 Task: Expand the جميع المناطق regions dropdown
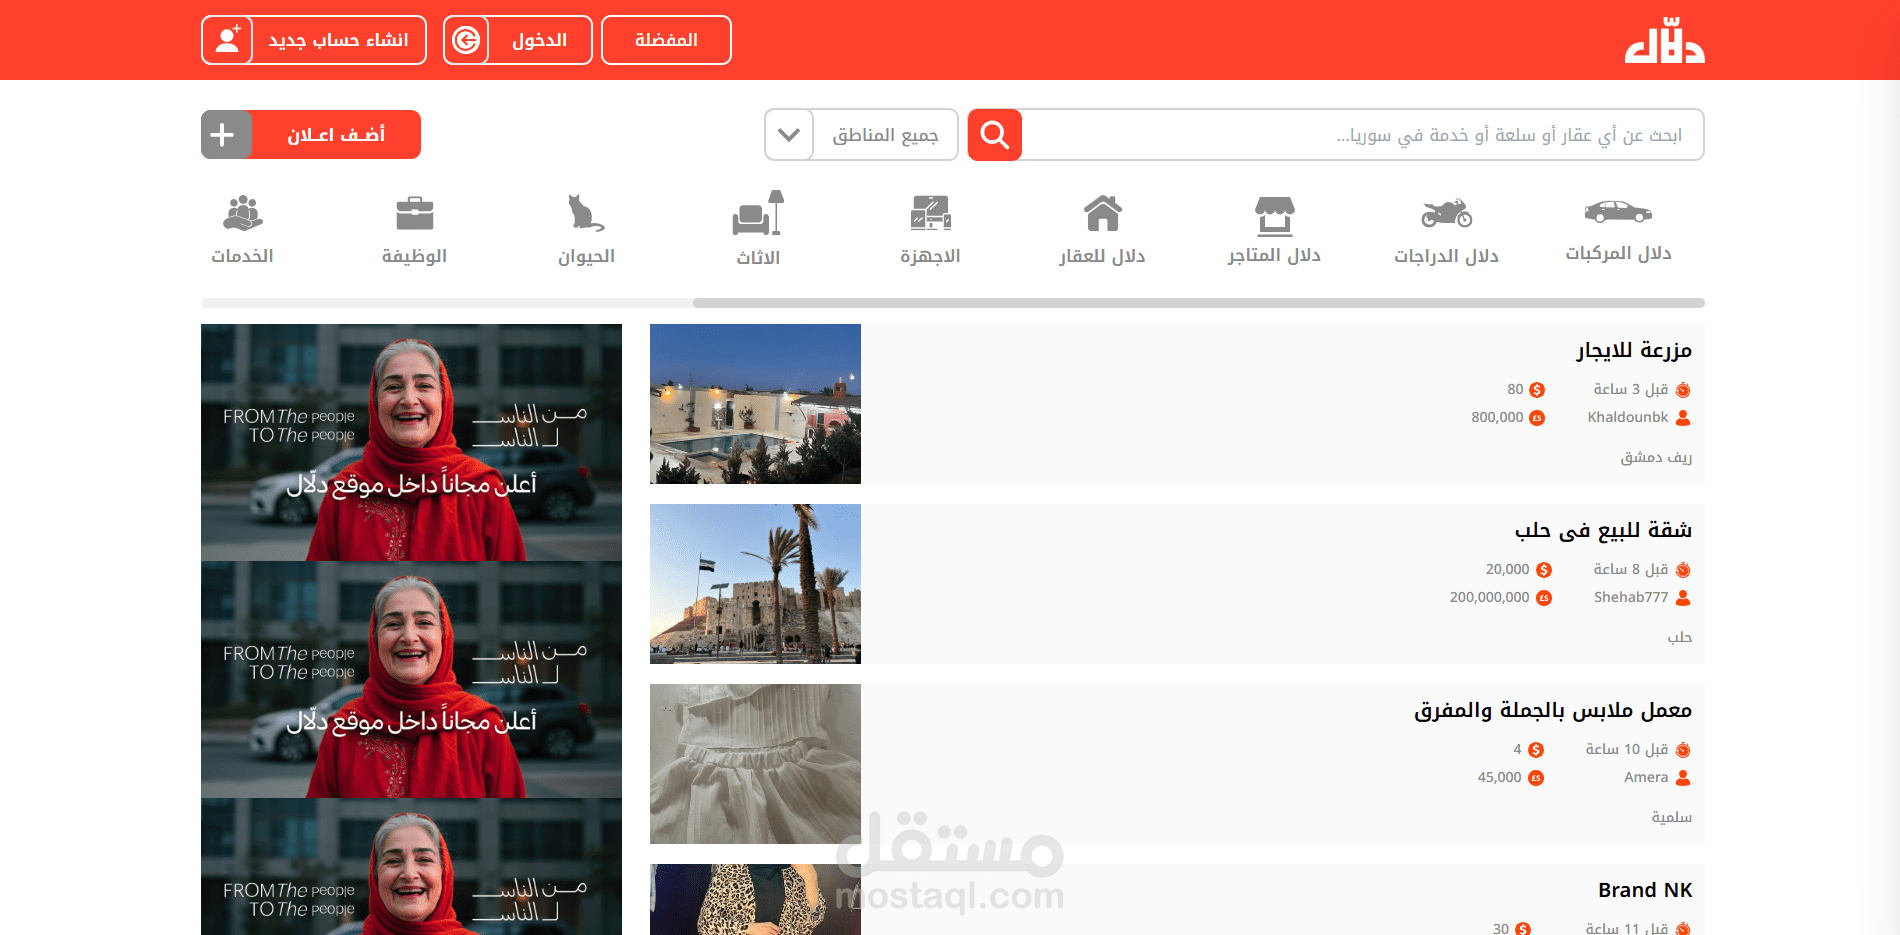(861, 134)
